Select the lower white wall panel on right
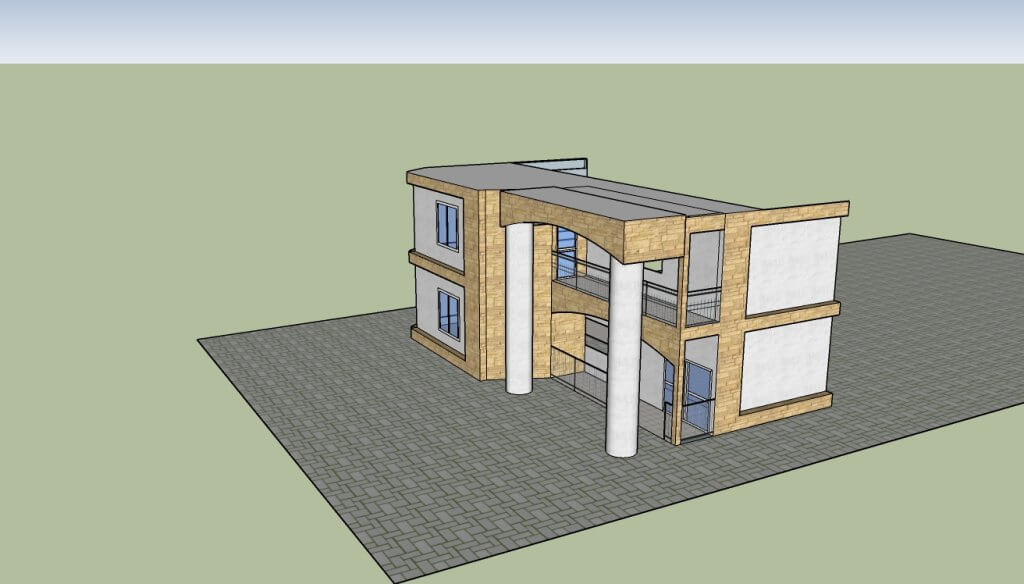 (x=790, y=360)
